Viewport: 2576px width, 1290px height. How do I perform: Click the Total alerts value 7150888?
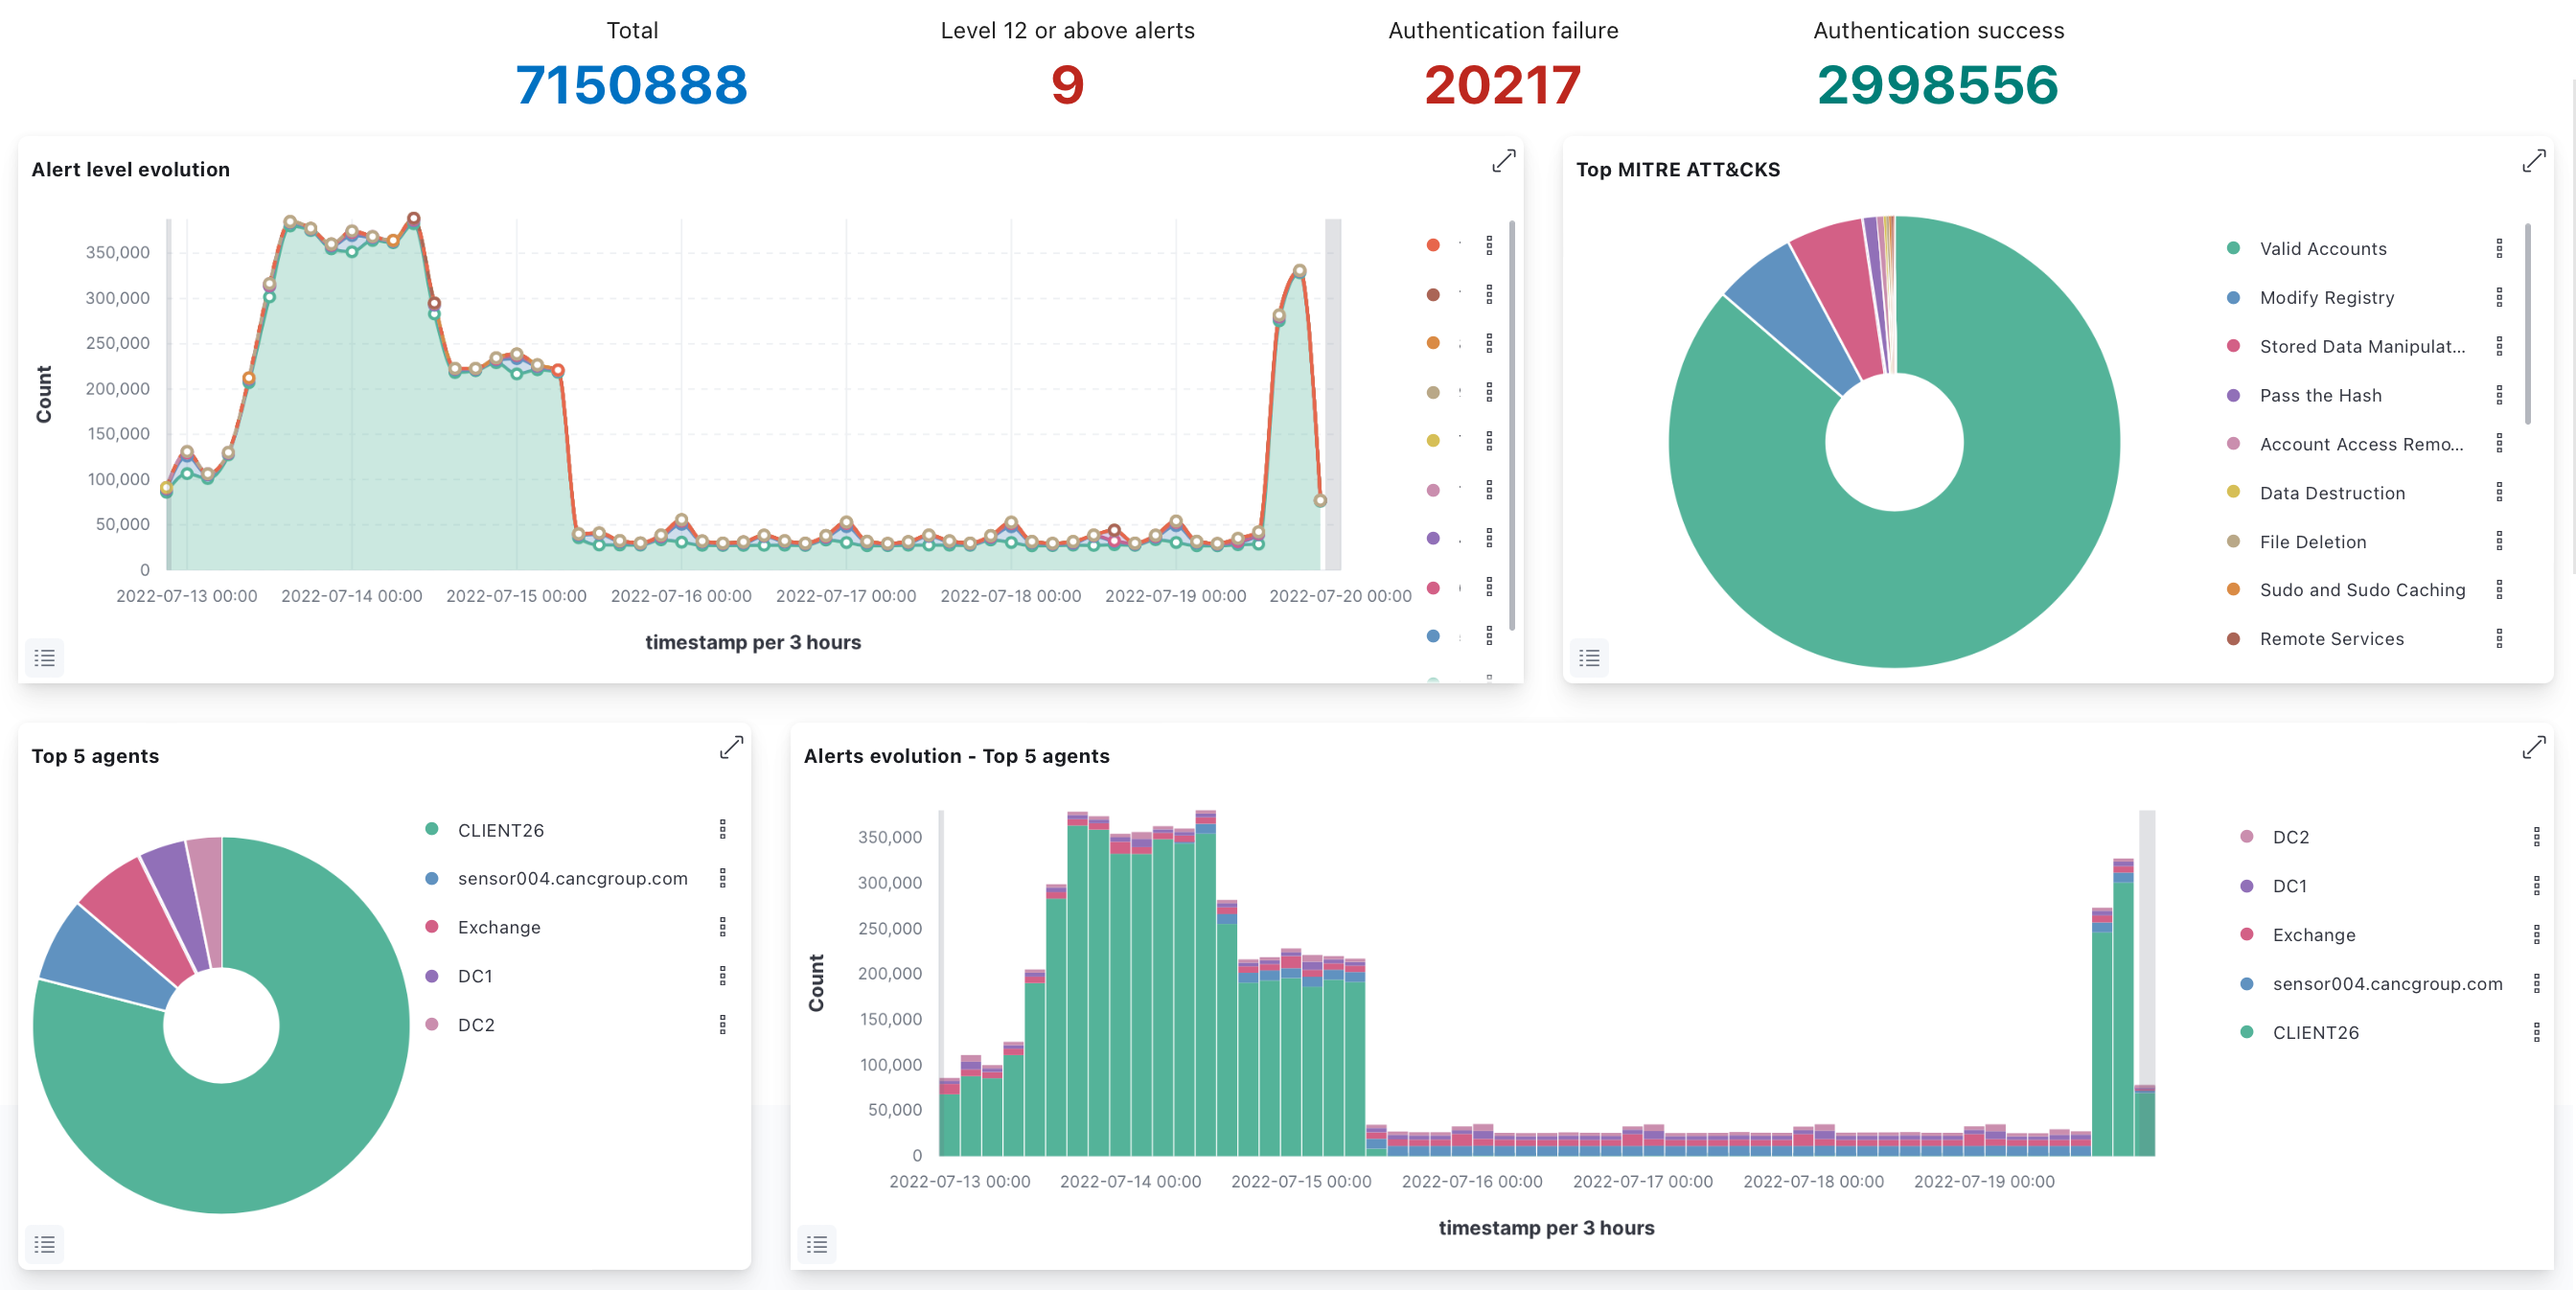pyautogui.click(x=631, y=85)
